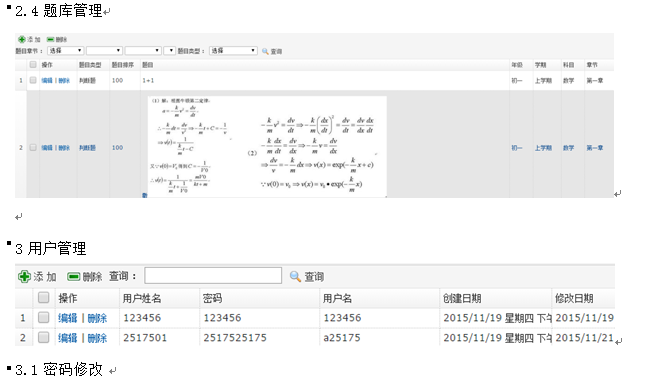Image resolution: width=655 pixels, height=385 pixels.
Task: Toggle the select-all checkbox in question bank header
Action: tap(33, 64)
